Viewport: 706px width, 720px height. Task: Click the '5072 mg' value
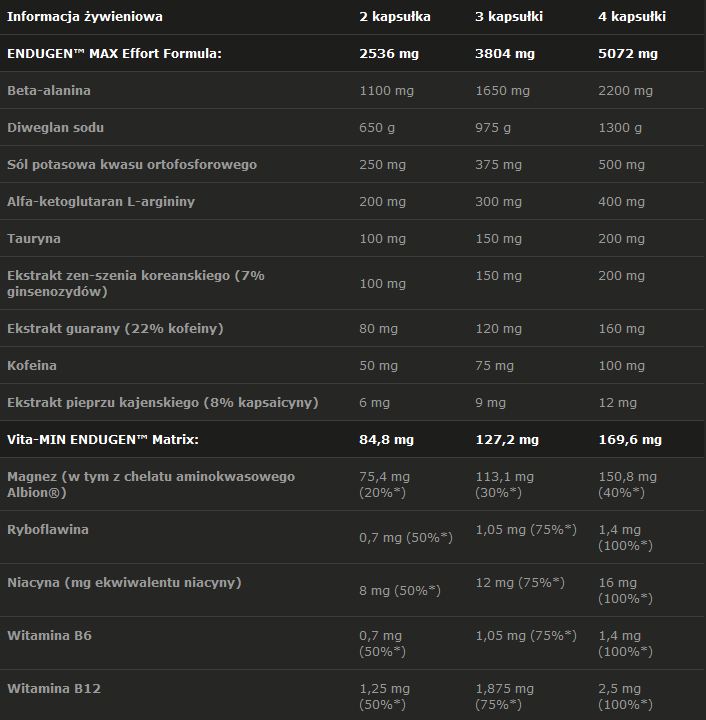point(628,54)
